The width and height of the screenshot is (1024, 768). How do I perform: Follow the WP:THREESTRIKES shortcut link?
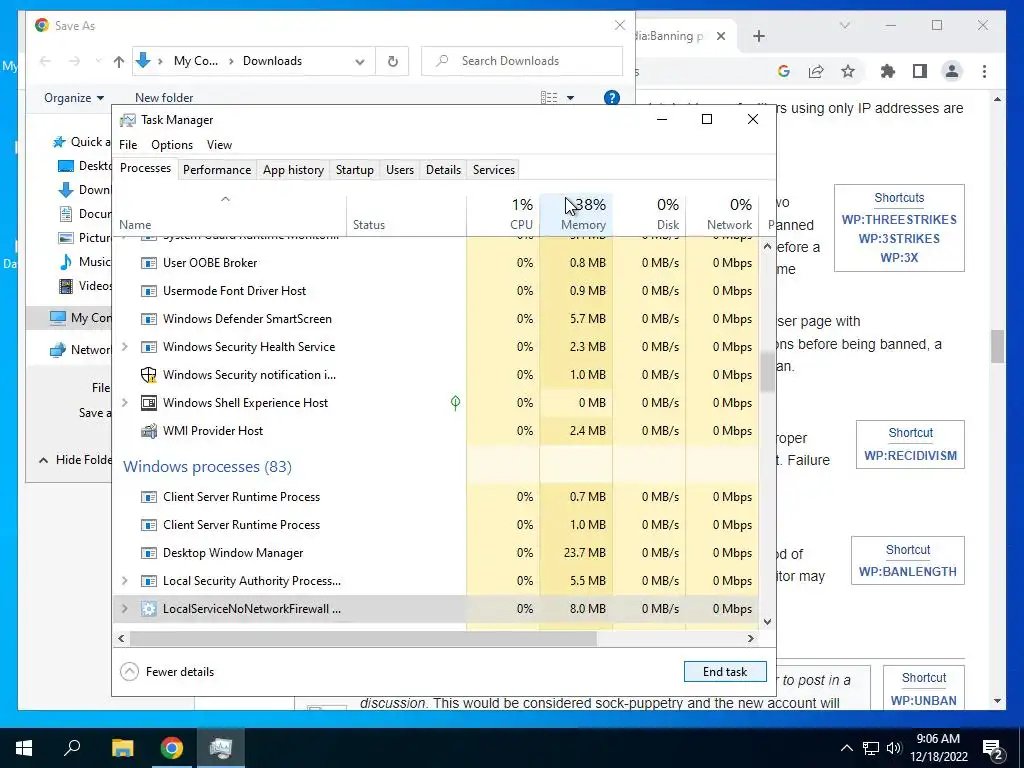click(x=899, y=220)
